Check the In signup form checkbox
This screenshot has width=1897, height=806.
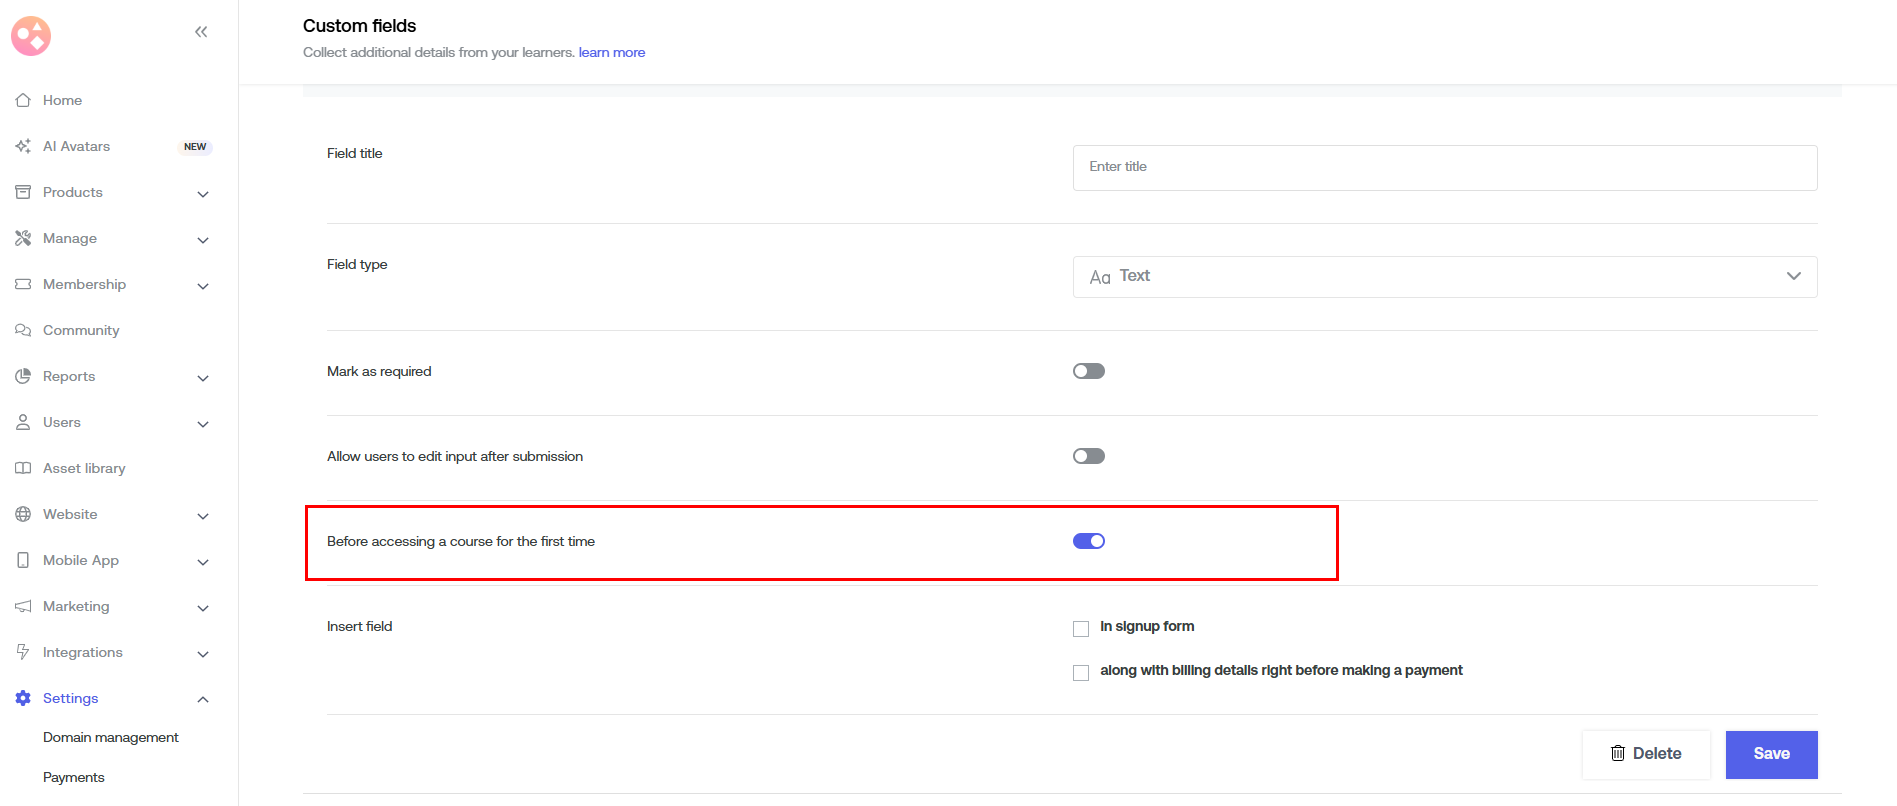click(1081, 628)
